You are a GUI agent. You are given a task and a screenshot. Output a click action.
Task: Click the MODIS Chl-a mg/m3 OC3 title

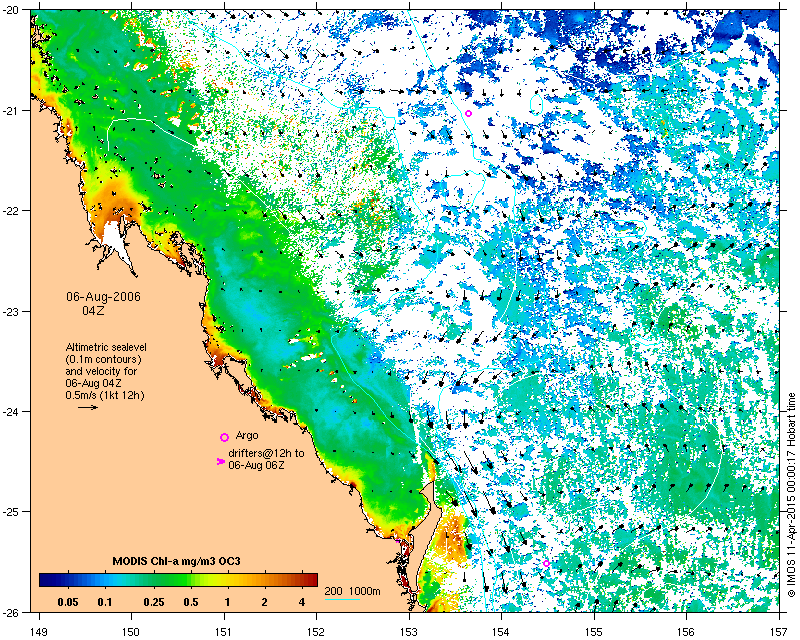point(177,561)
